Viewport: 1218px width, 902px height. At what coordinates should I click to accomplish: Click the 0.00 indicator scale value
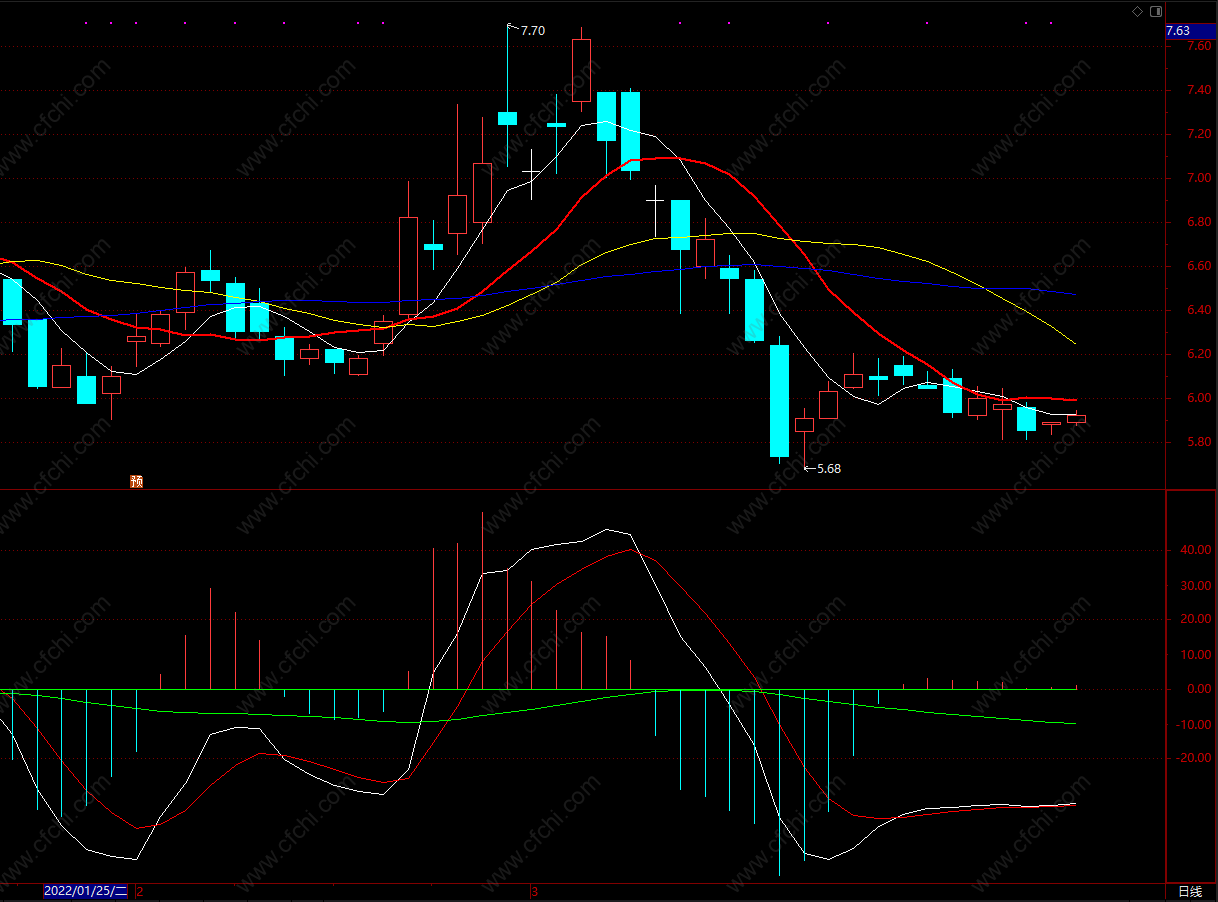click(1199, 689)
